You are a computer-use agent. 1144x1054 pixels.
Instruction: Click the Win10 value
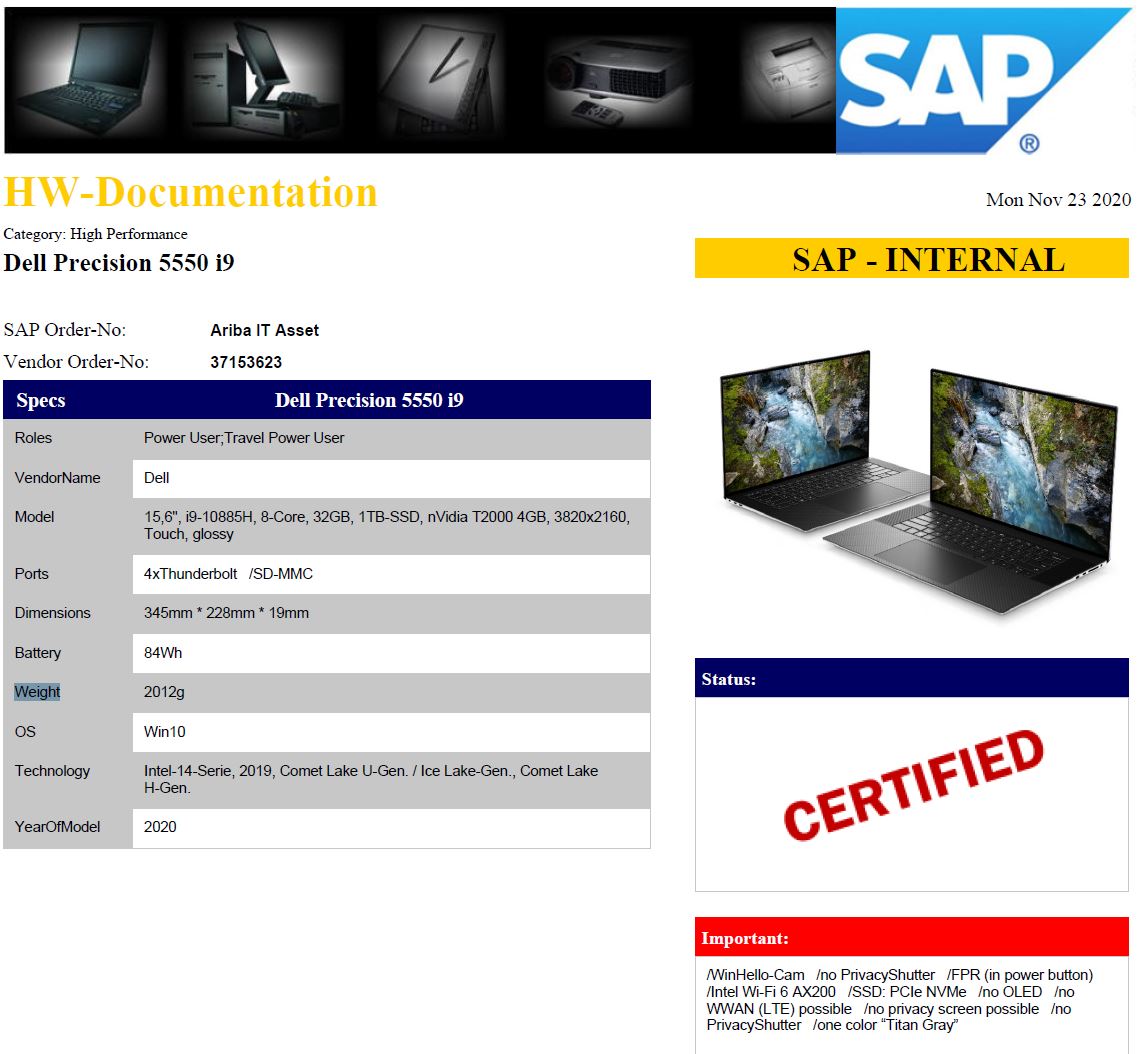[x=165, y=732]
